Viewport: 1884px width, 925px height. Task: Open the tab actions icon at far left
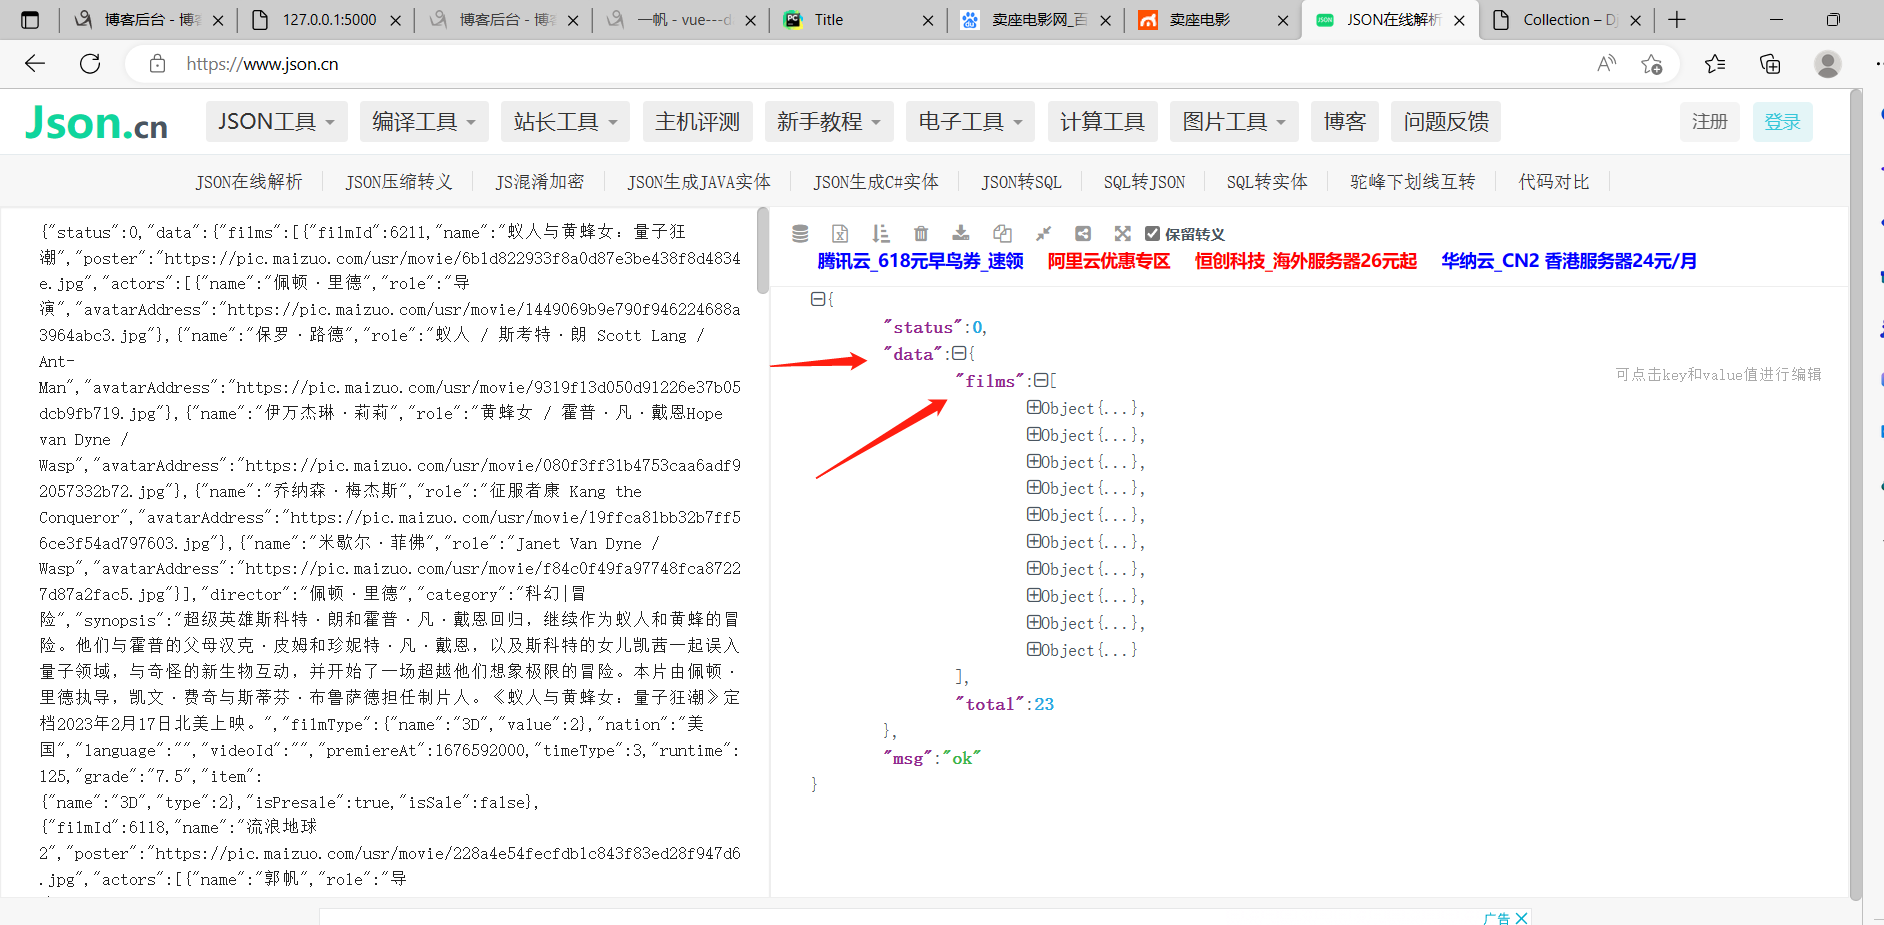coord(30,20)
